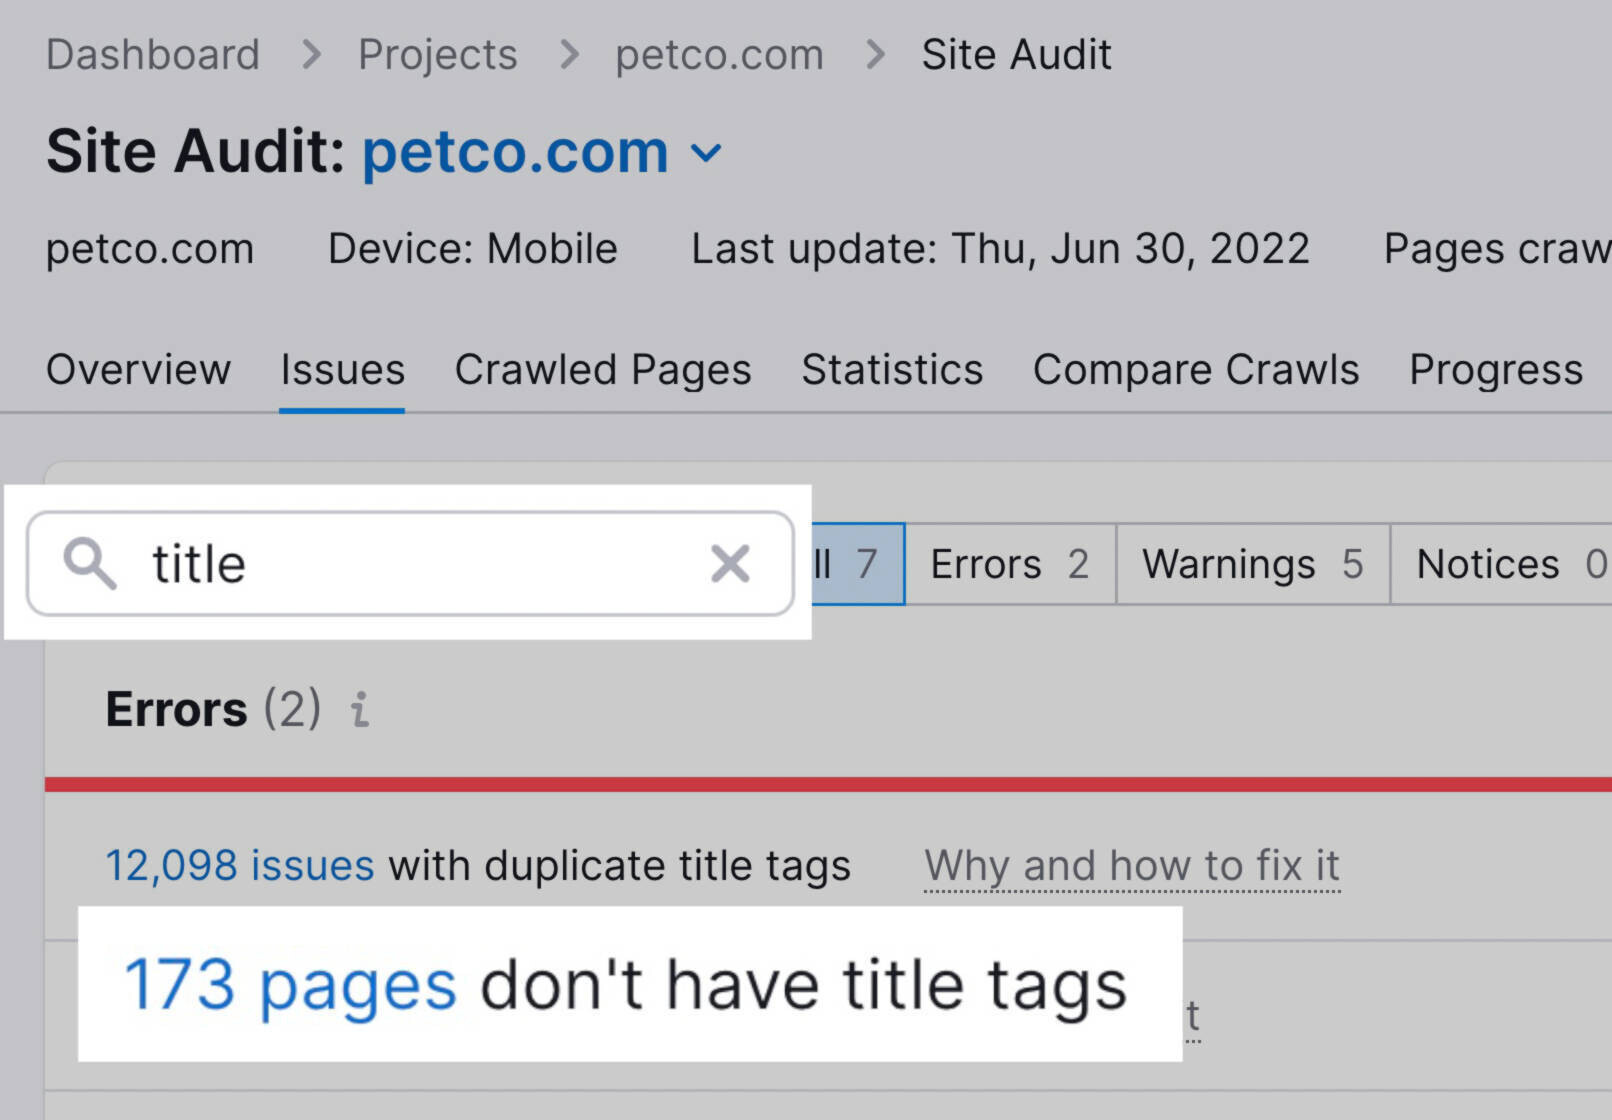
Task: Filter issues by Errors 2
Action: coord(1009,564)
